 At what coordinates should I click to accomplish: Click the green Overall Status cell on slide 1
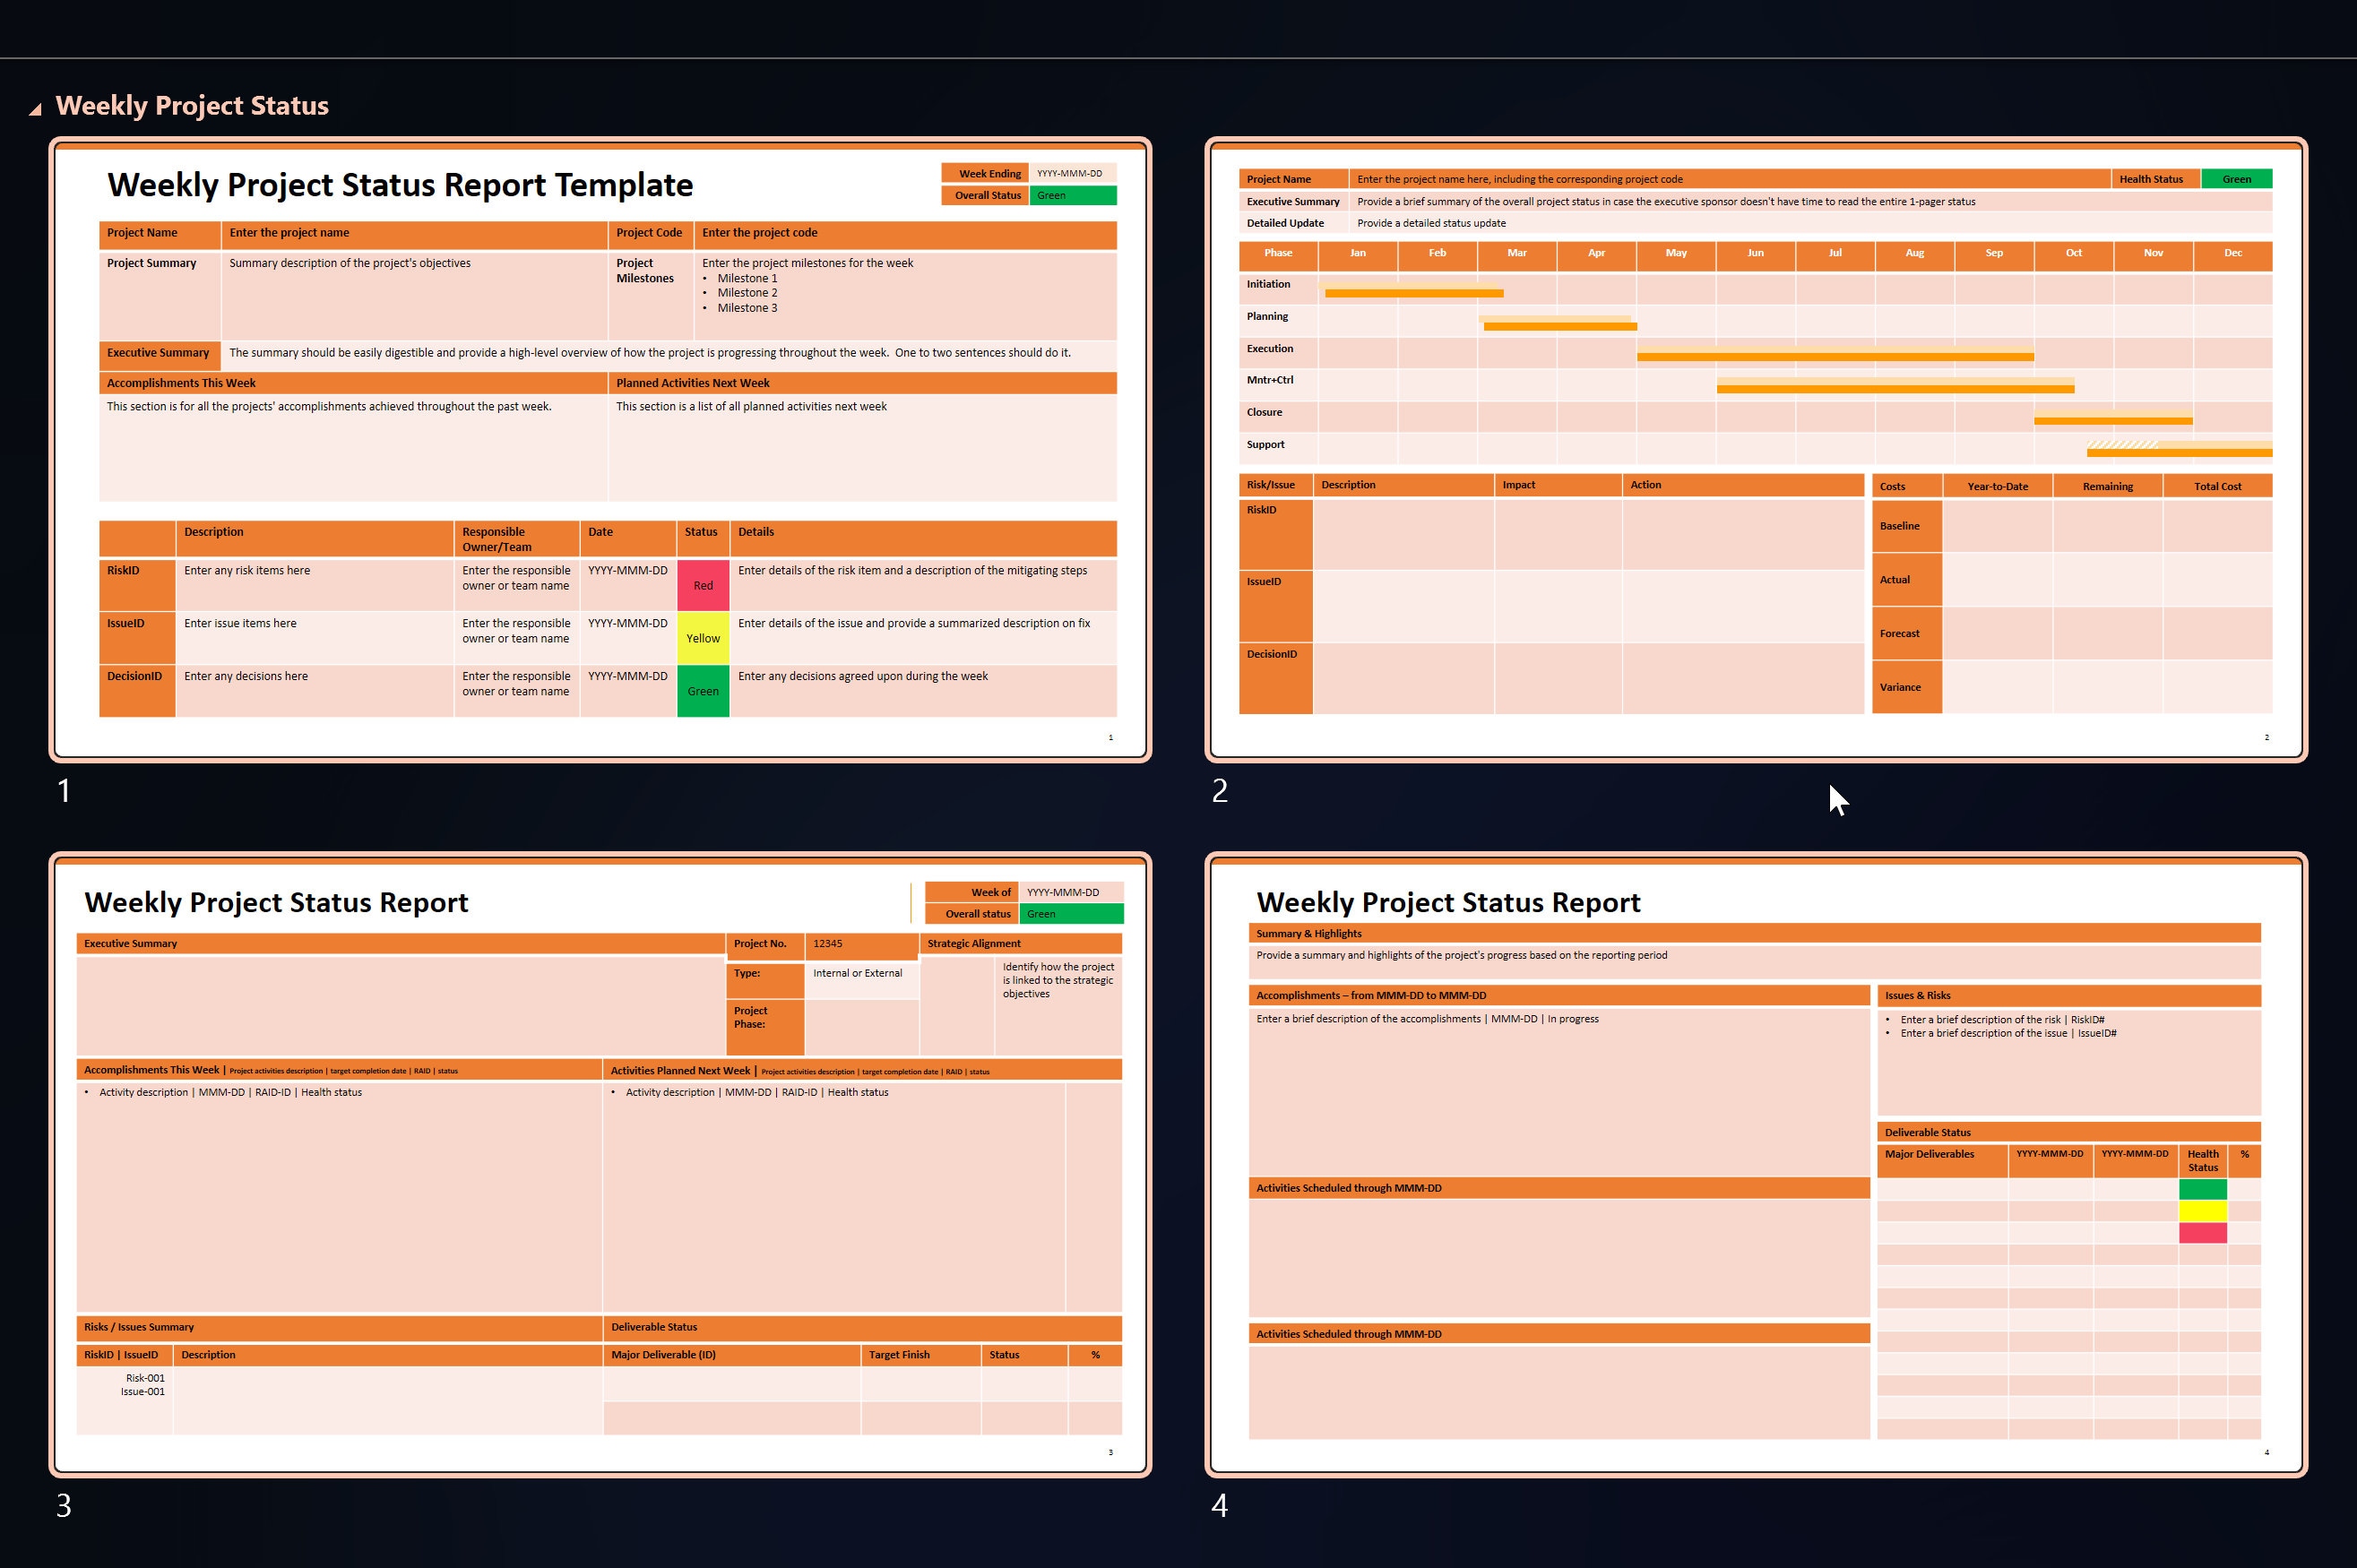[1071, 195]
